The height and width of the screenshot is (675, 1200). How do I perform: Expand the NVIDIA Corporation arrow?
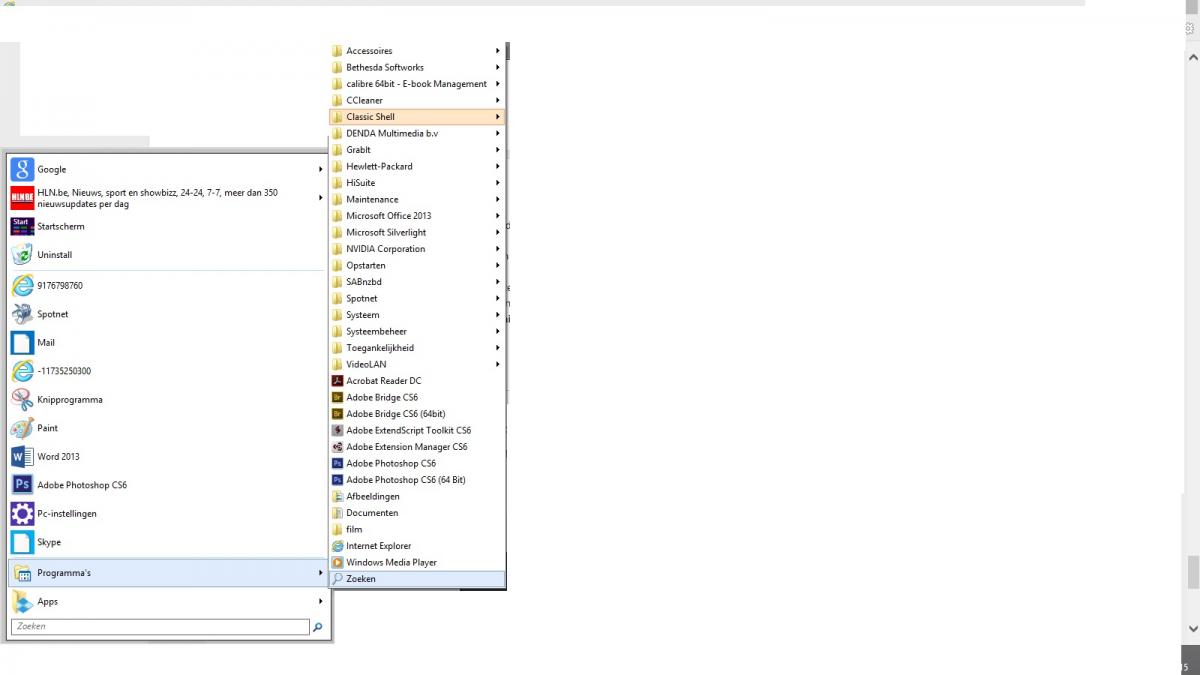(497, 249)
